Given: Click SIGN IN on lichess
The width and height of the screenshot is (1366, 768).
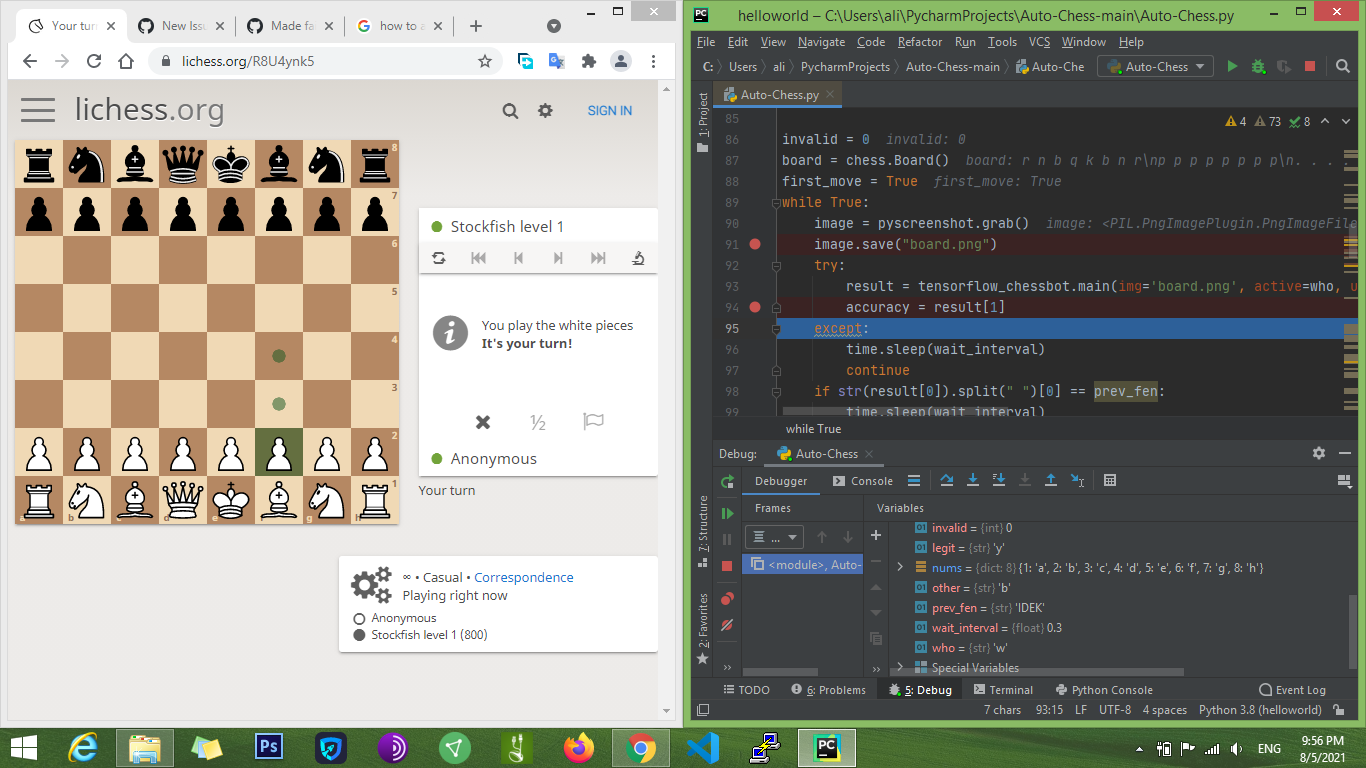Looking at the screenshot, I should coord(609,110).
